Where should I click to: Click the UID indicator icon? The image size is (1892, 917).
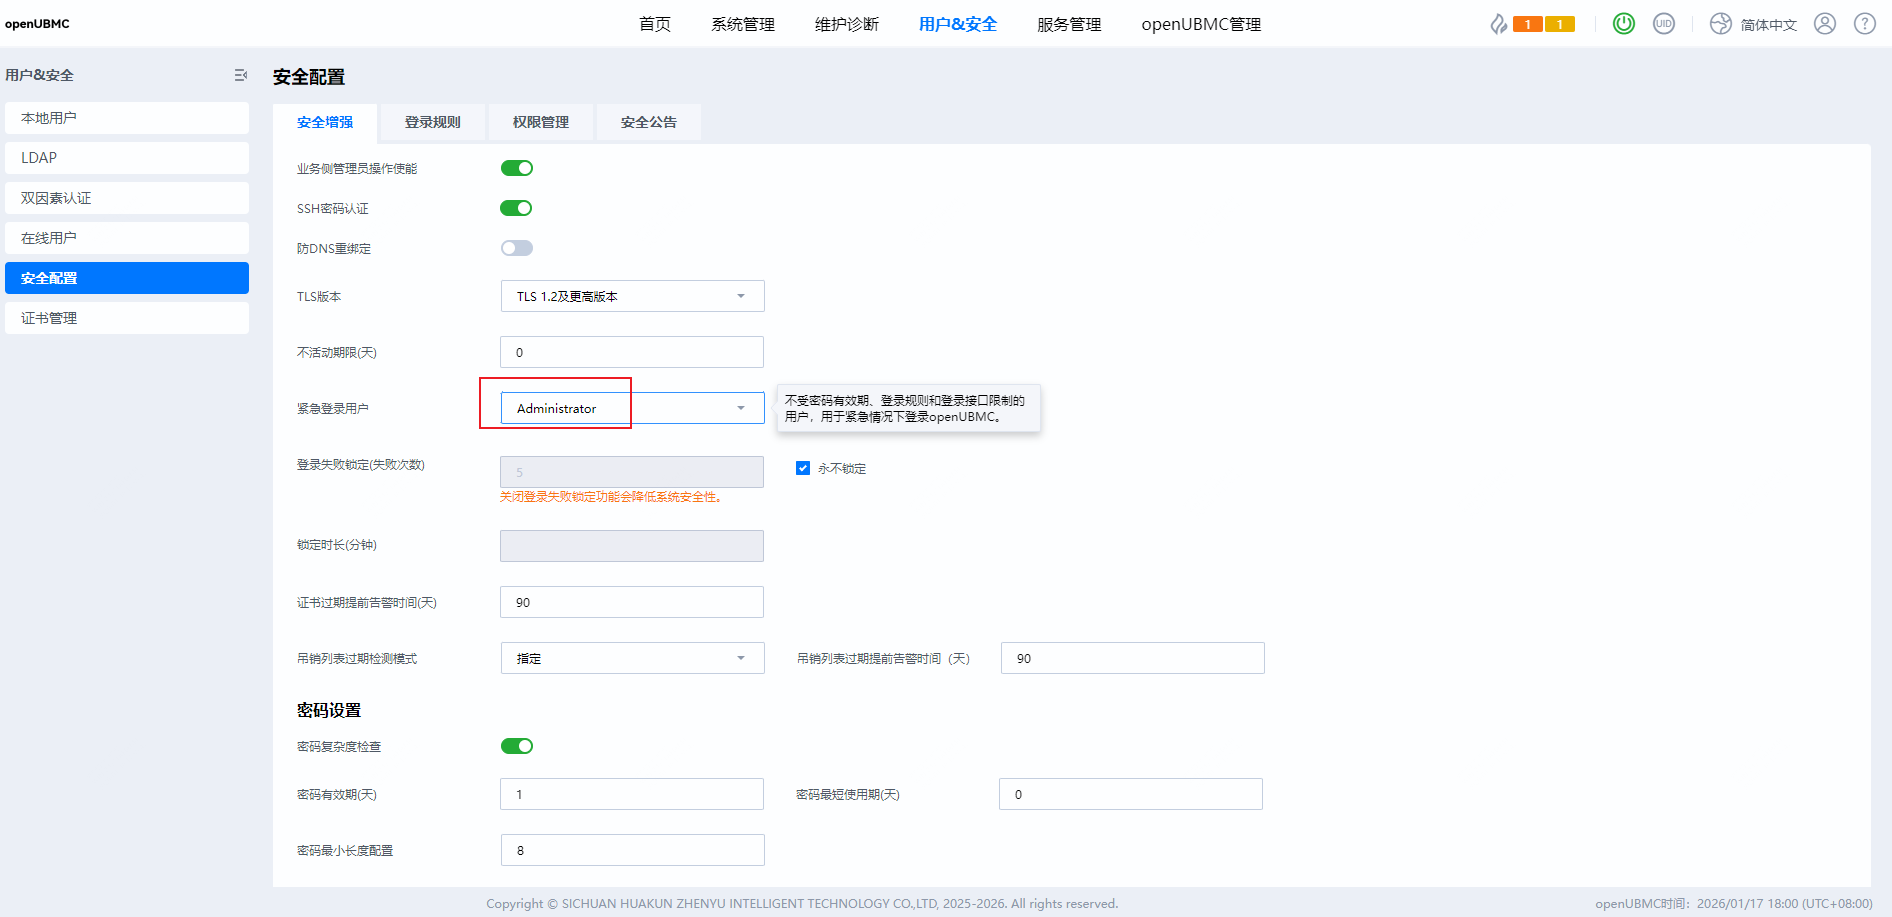pos(1663,24)
